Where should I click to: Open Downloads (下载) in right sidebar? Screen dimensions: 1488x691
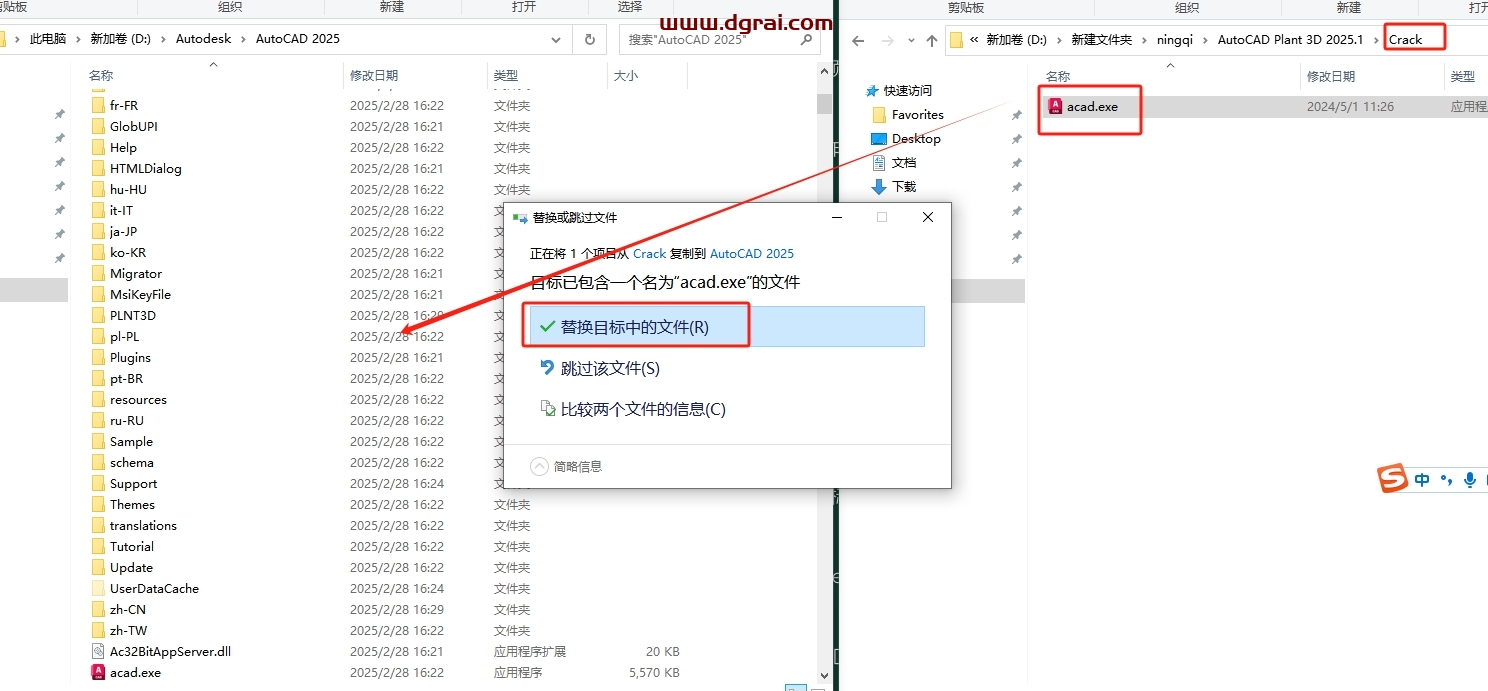pyautogui.click(x=903, y=186)
